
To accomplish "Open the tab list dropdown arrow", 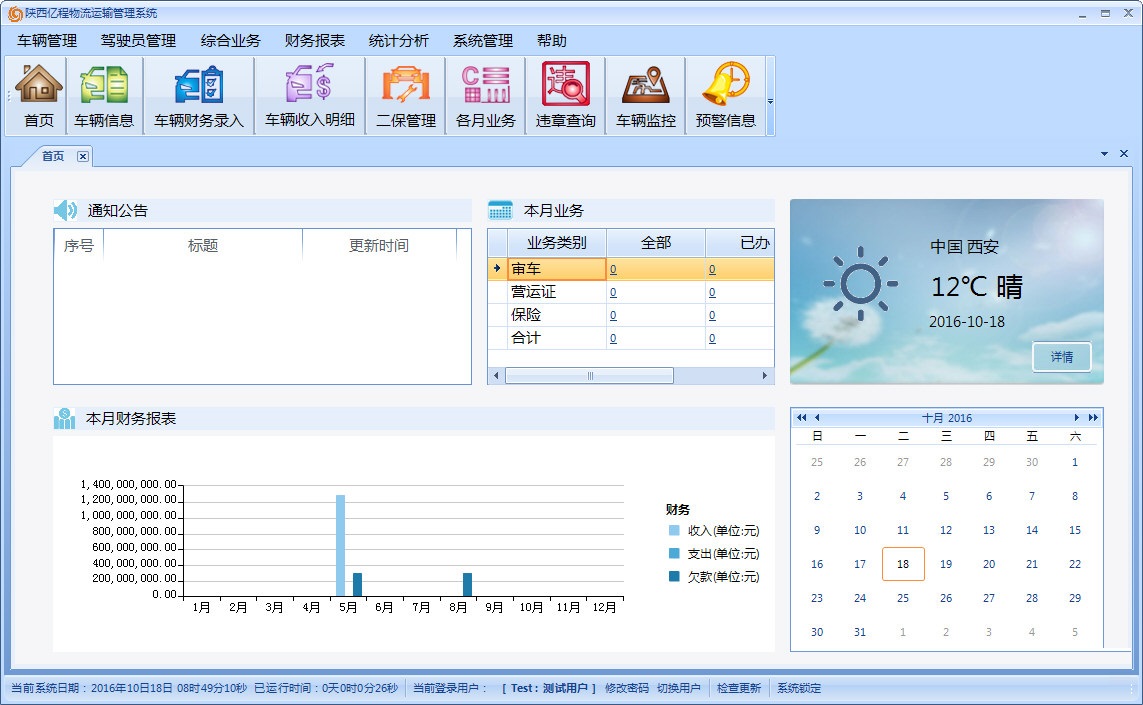I will 1104,154.
